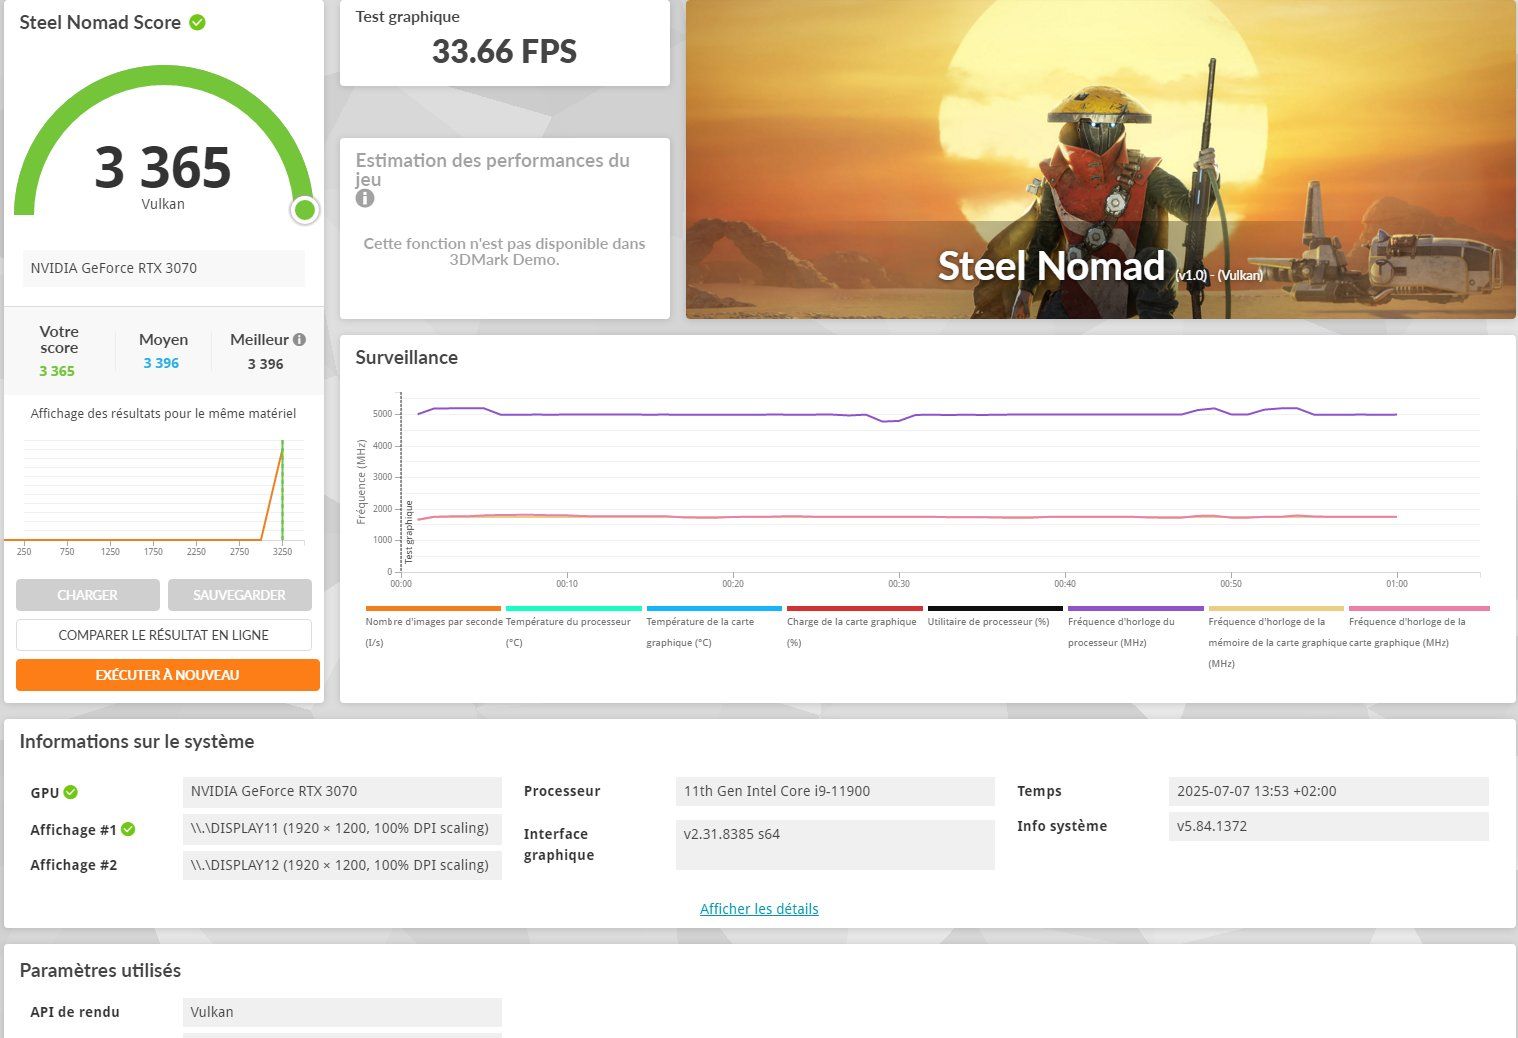Click the Informations sur le système heading

coord(137,742)
